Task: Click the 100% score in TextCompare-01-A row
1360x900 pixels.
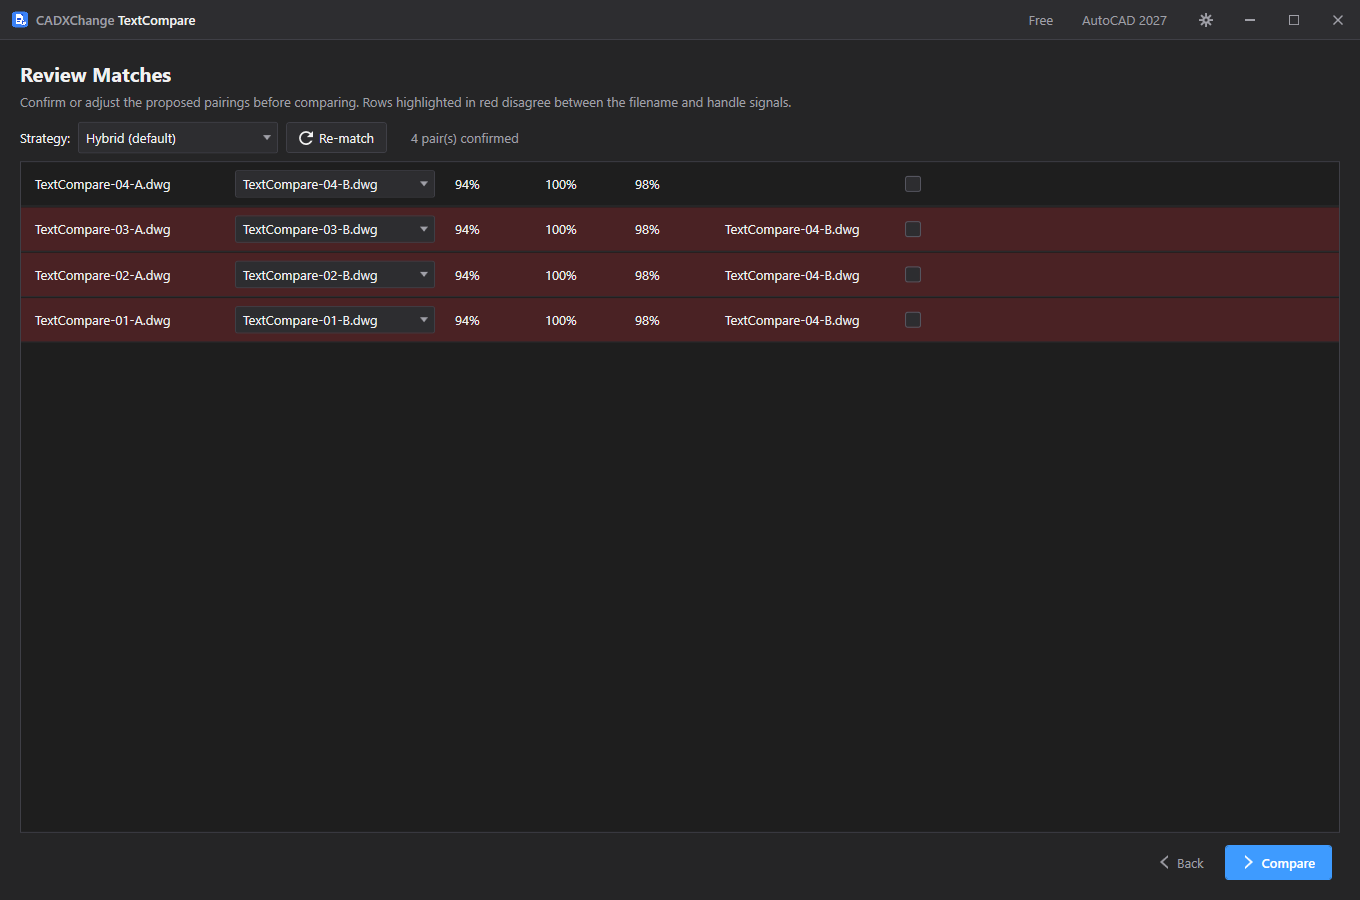Action: 561,321
